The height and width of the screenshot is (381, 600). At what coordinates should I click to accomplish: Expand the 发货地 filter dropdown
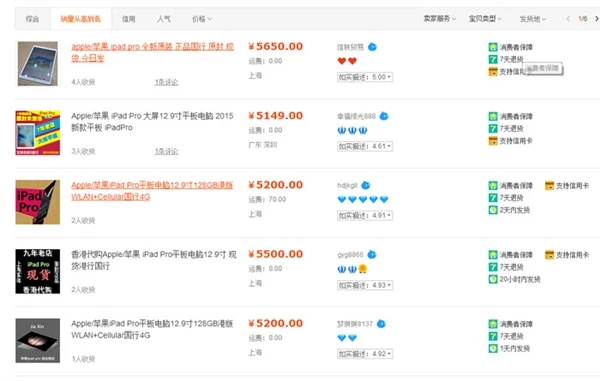point(532,19)
